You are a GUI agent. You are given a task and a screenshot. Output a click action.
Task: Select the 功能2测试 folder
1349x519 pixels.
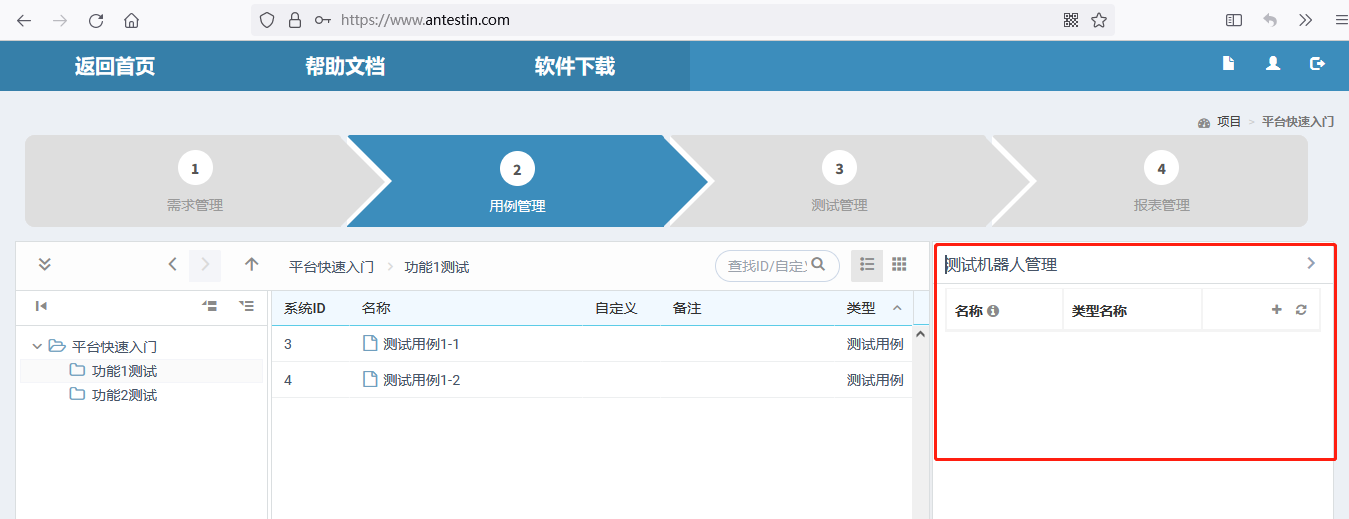(124, 395)
